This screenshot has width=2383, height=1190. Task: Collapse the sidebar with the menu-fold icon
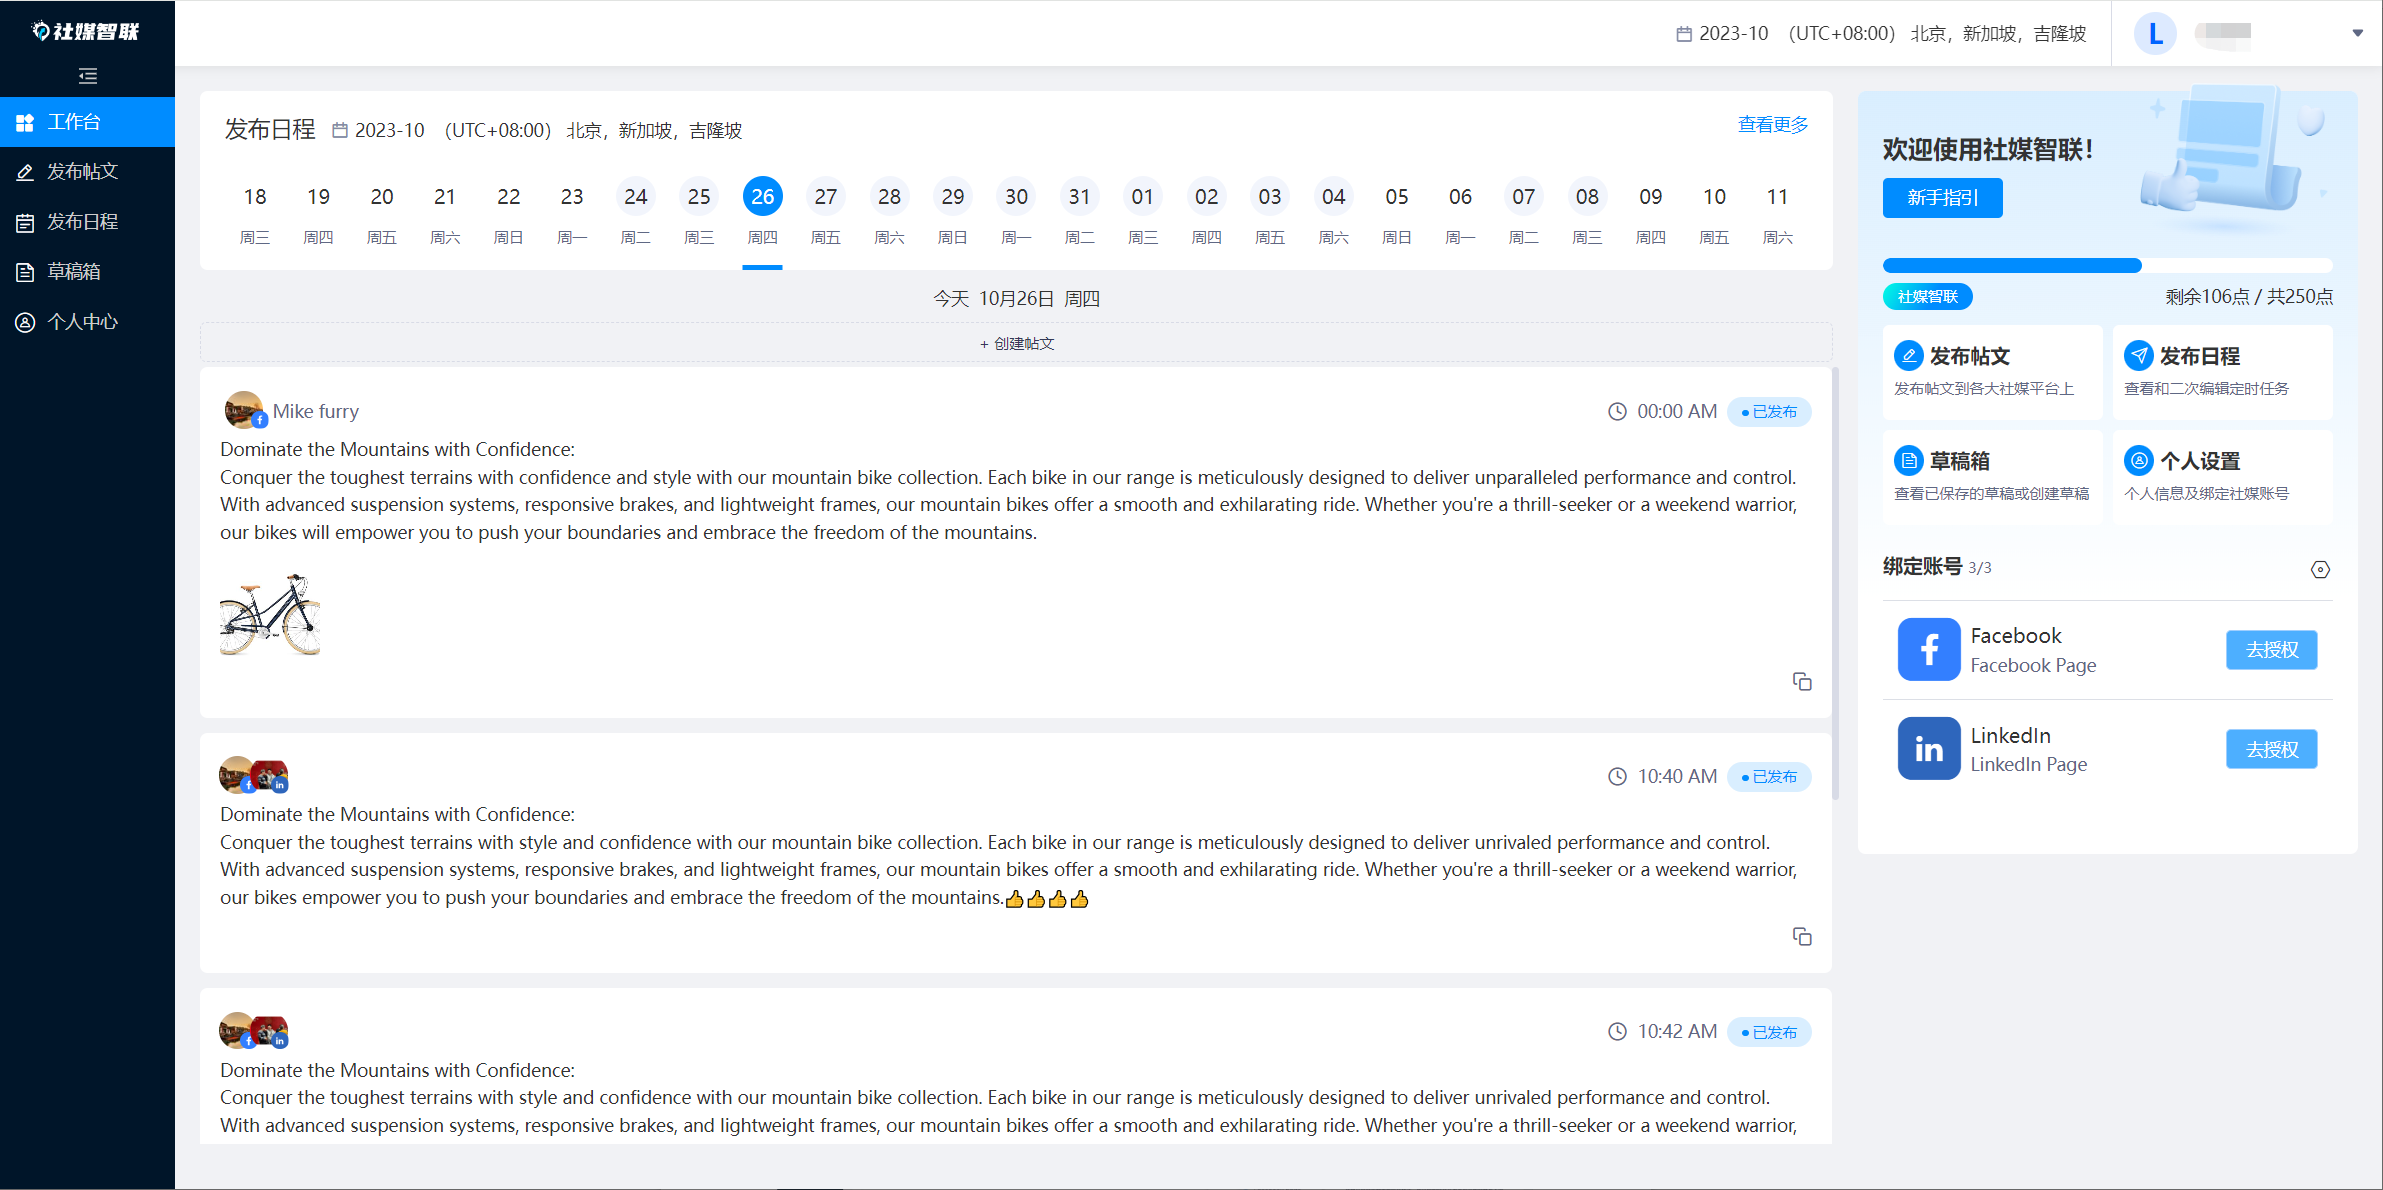click(88, 76)
